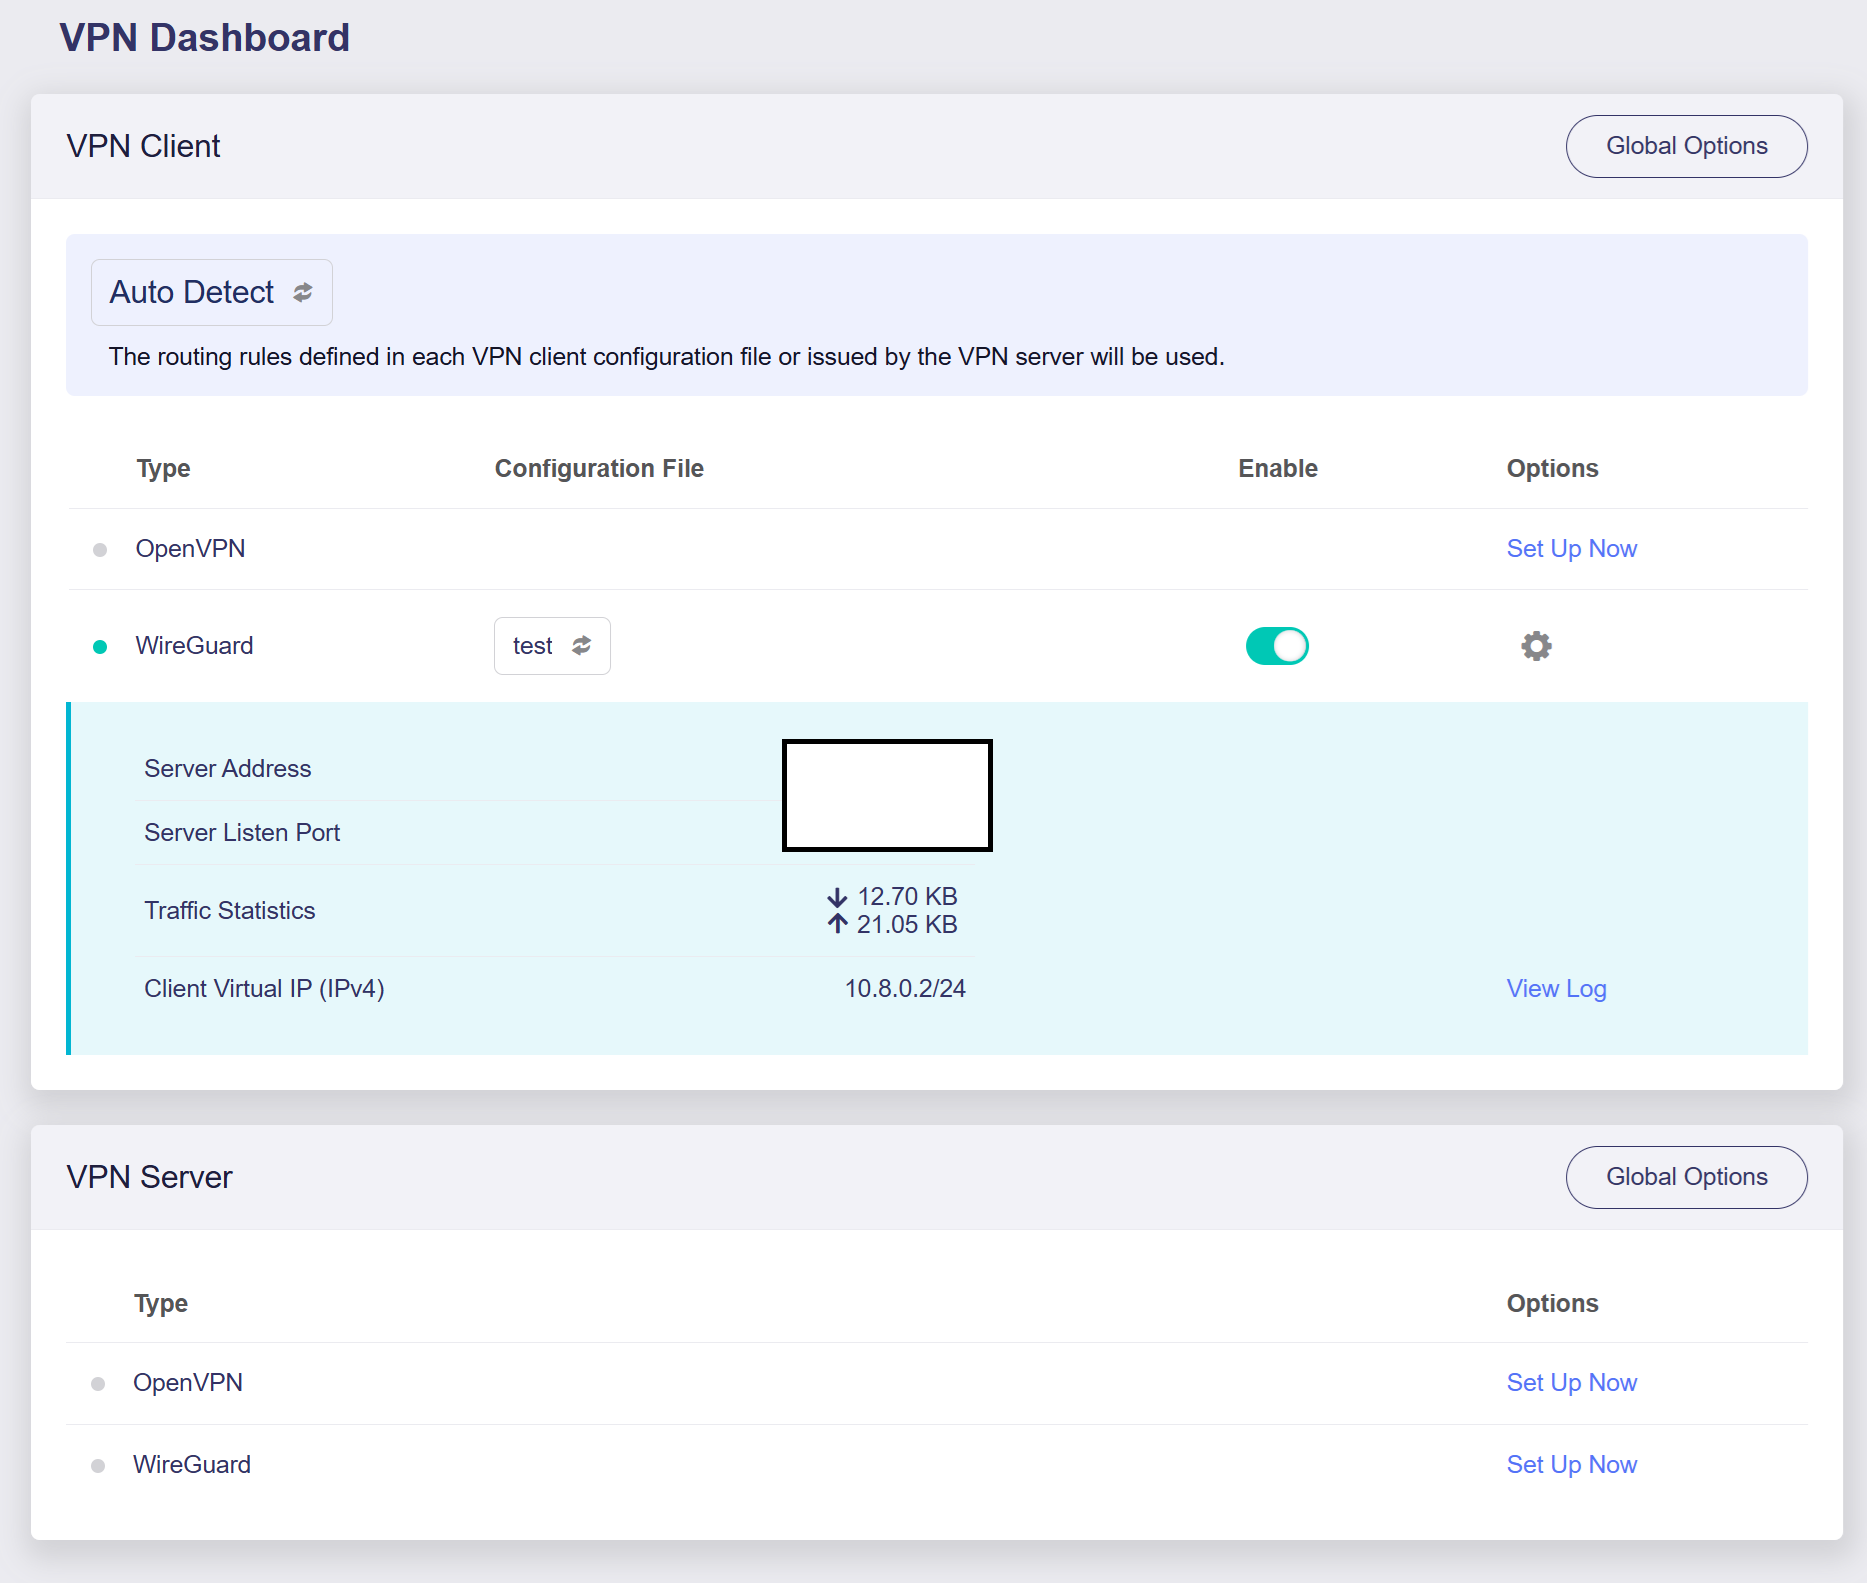Screen dimensions: 1867x1583
Task: Click the Enable column header
Action: click(1277, 468)
